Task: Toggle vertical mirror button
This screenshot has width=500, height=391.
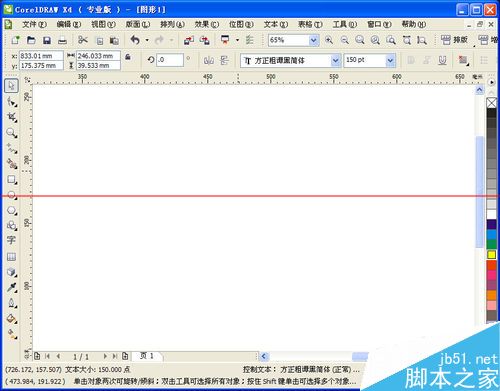Action: [x=224, y=60]
